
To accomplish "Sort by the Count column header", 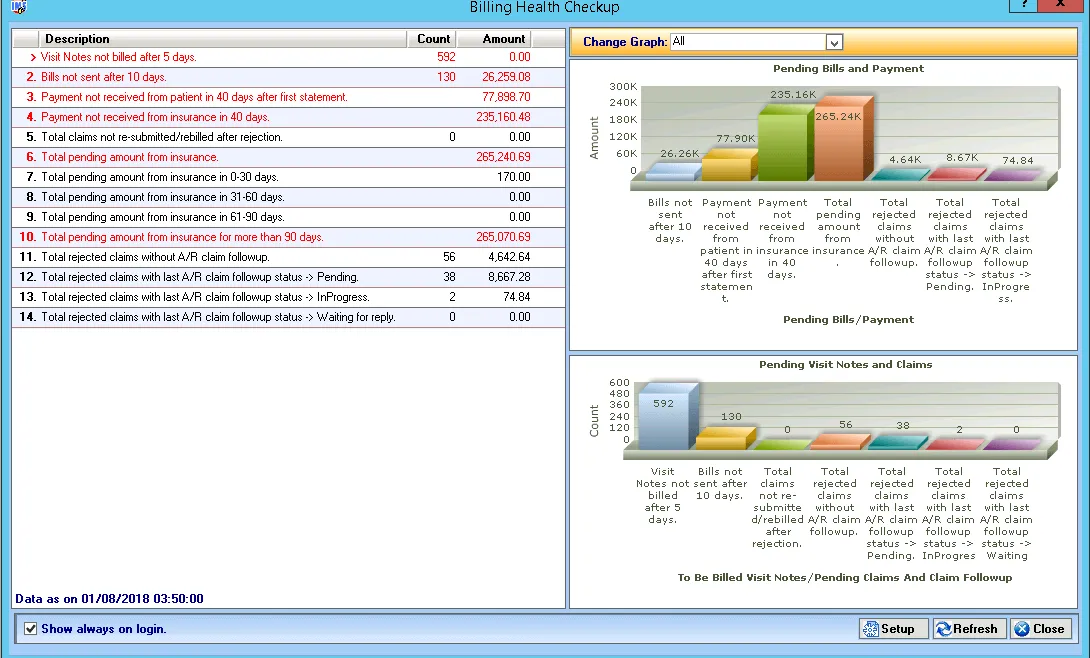I will coord(433,39).
